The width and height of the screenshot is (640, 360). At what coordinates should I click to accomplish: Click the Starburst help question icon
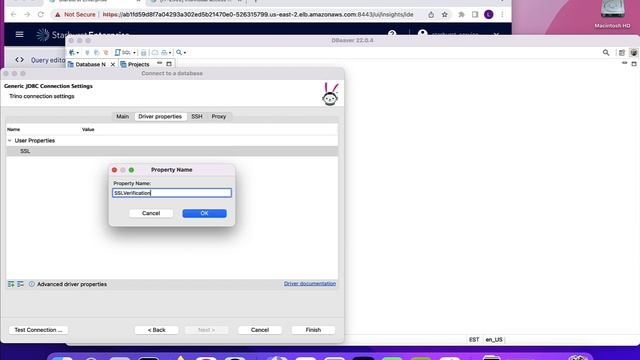(392, 34)
